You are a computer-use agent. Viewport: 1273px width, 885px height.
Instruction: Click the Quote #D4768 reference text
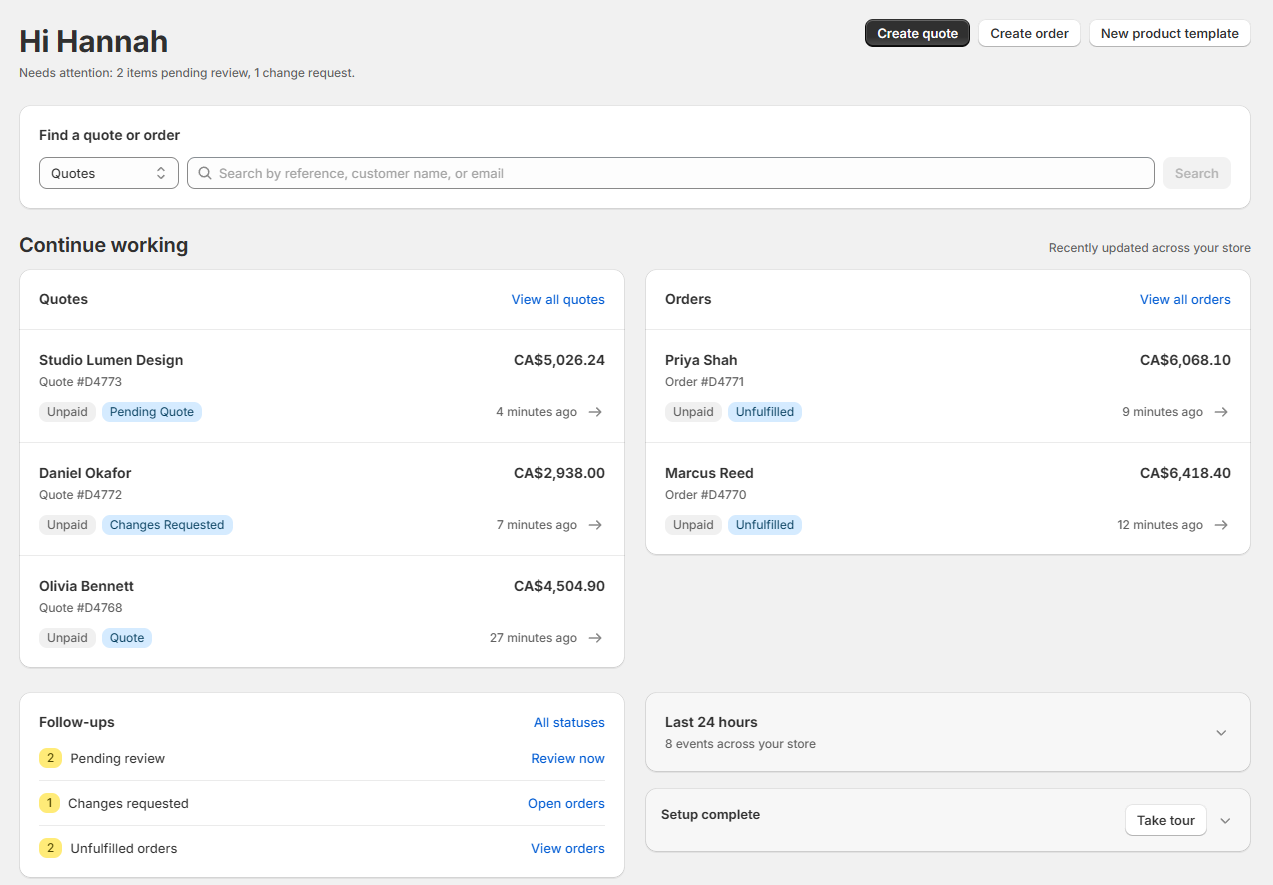[80, 608]
